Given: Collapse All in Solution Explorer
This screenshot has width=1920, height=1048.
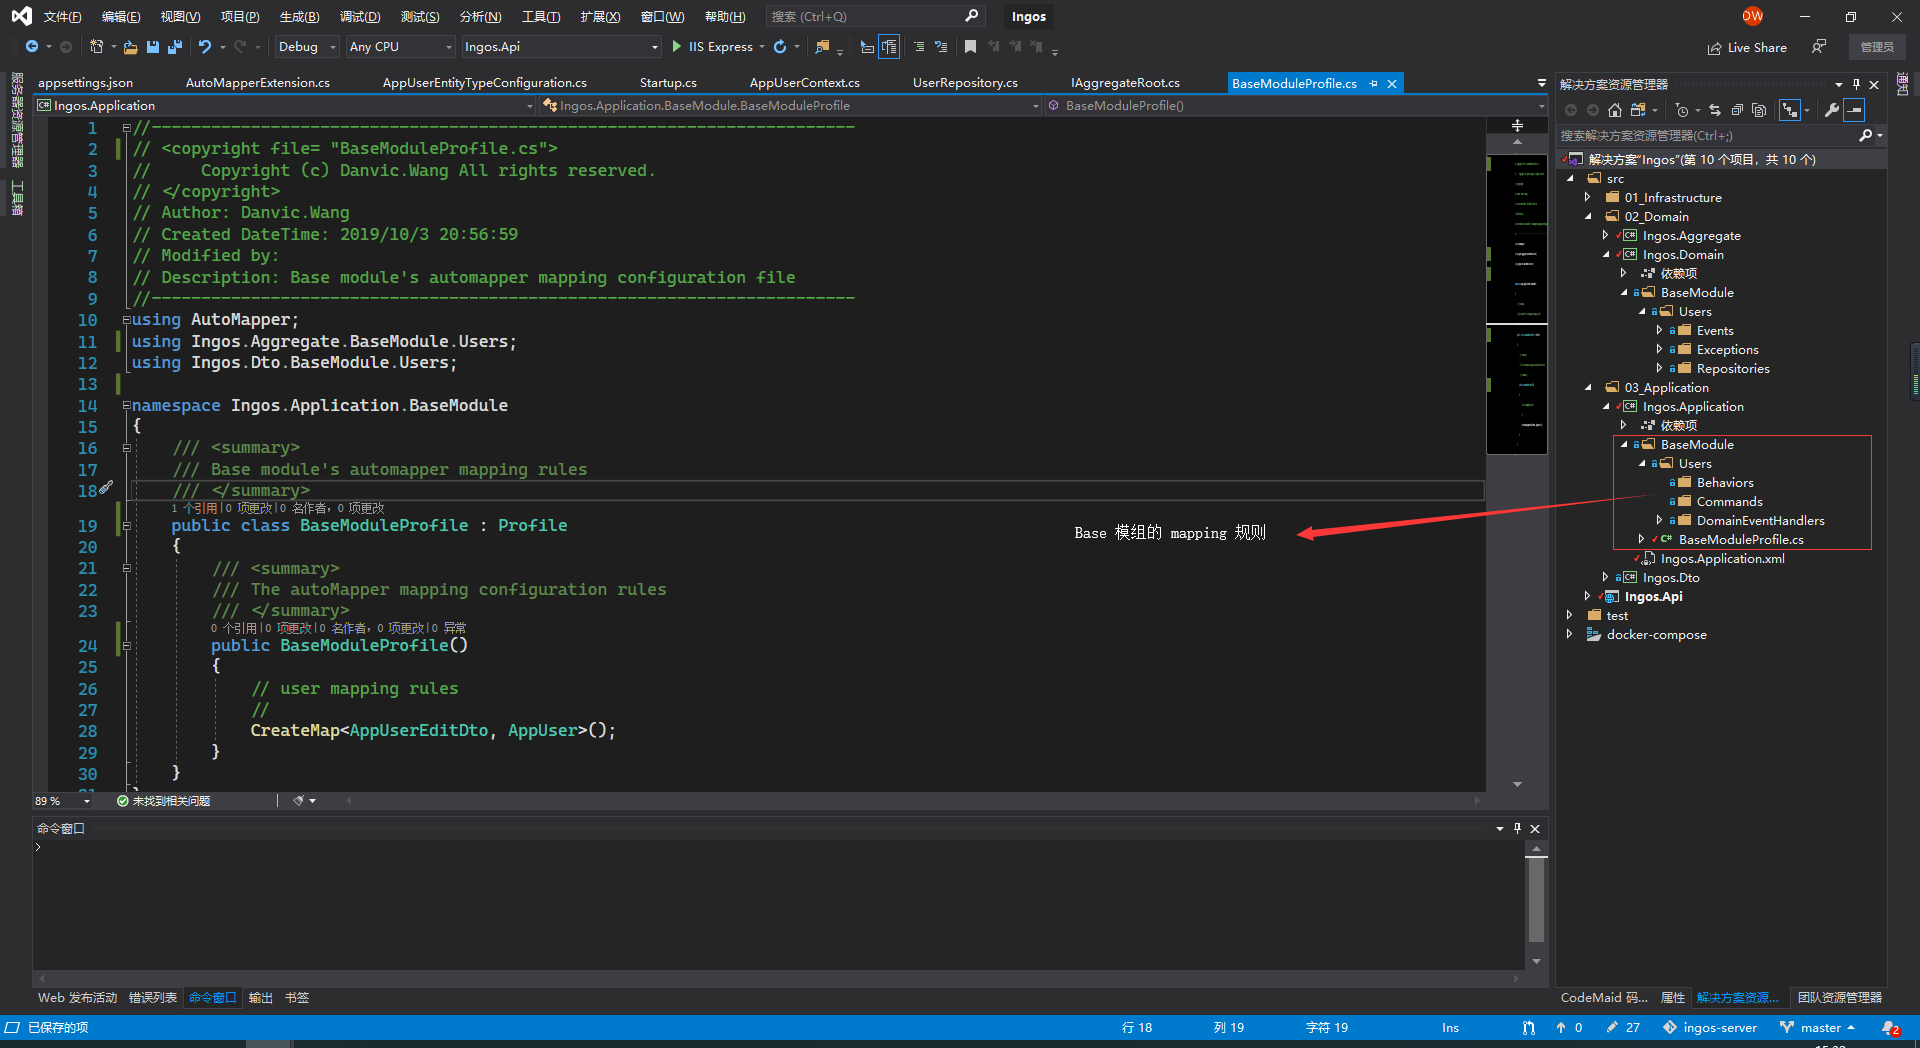Looking at the screenshot, I should pos(1737,110).
